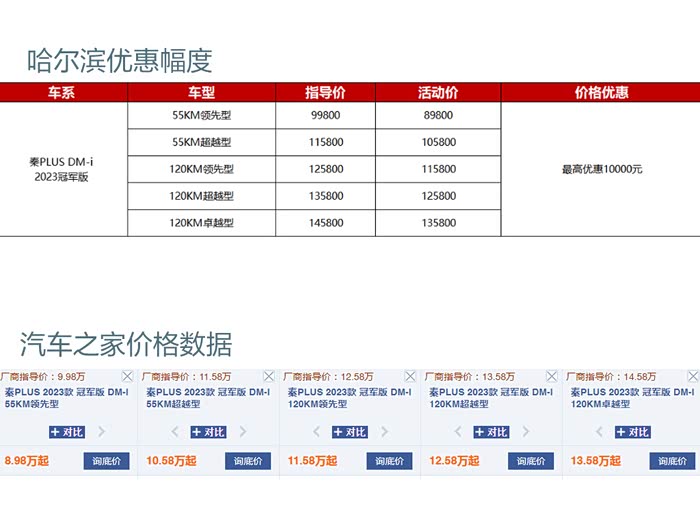Click 询底价 for the 13.58万起 card

672,461
